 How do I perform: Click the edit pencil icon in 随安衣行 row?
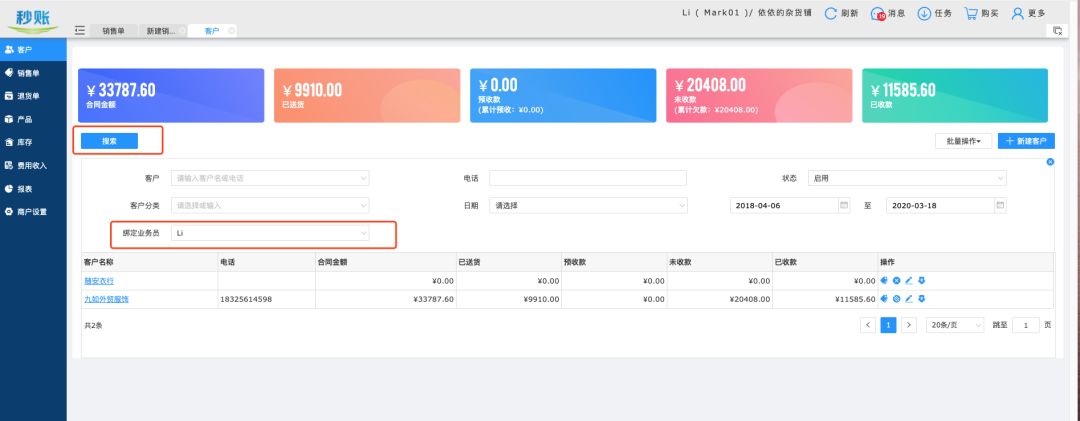click(908, 280)
